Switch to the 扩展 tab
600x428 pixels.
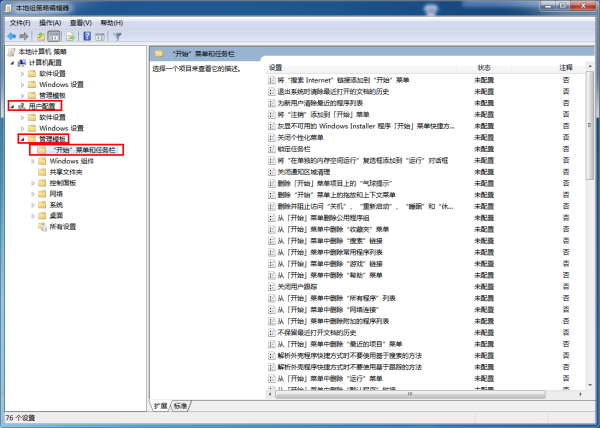coord(160,406)
